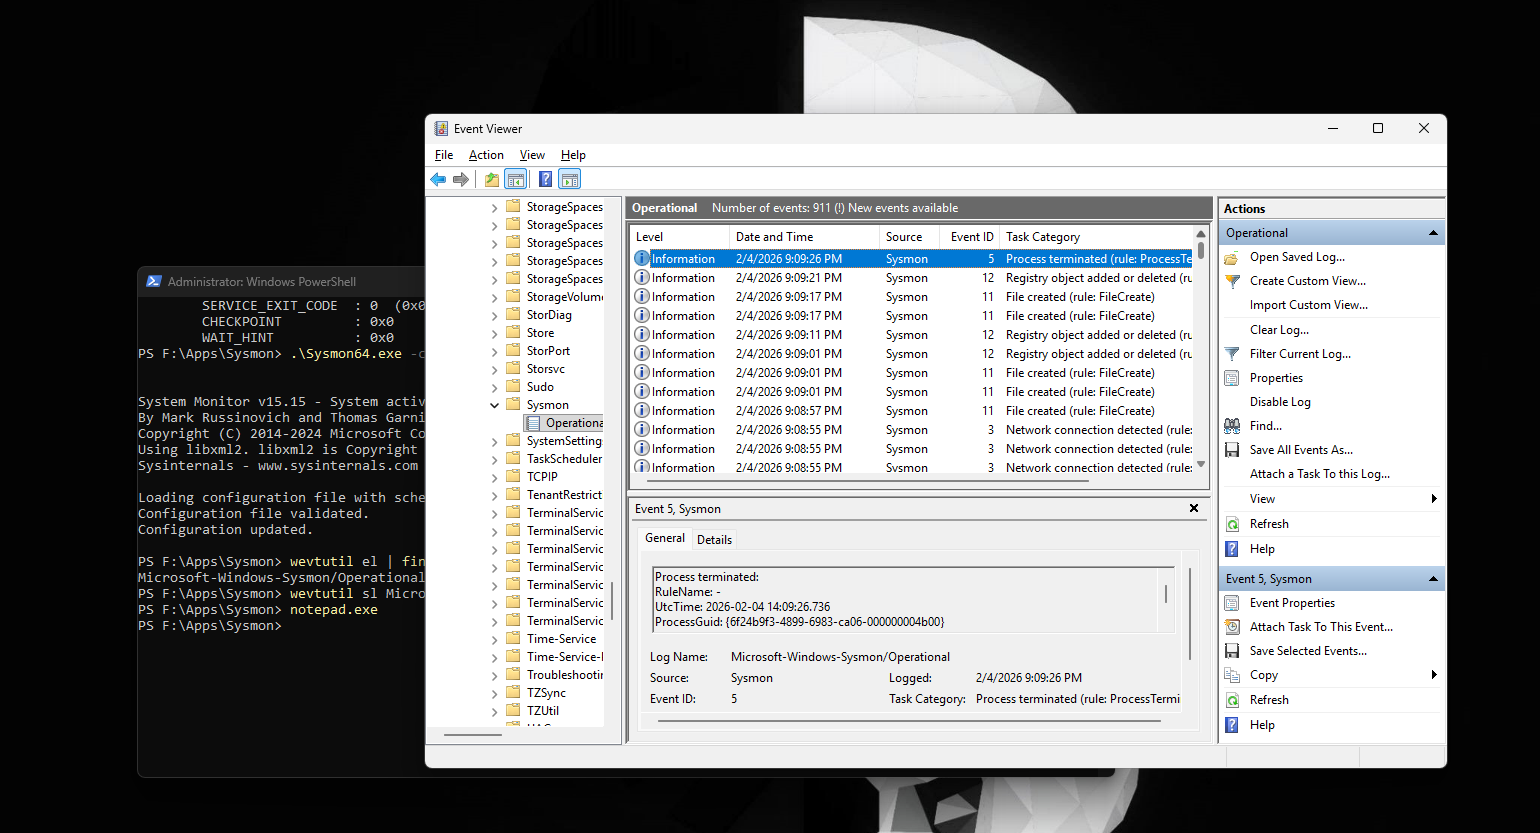
Task: Expand the Sysmon tree node
Action: click(493, 405)
